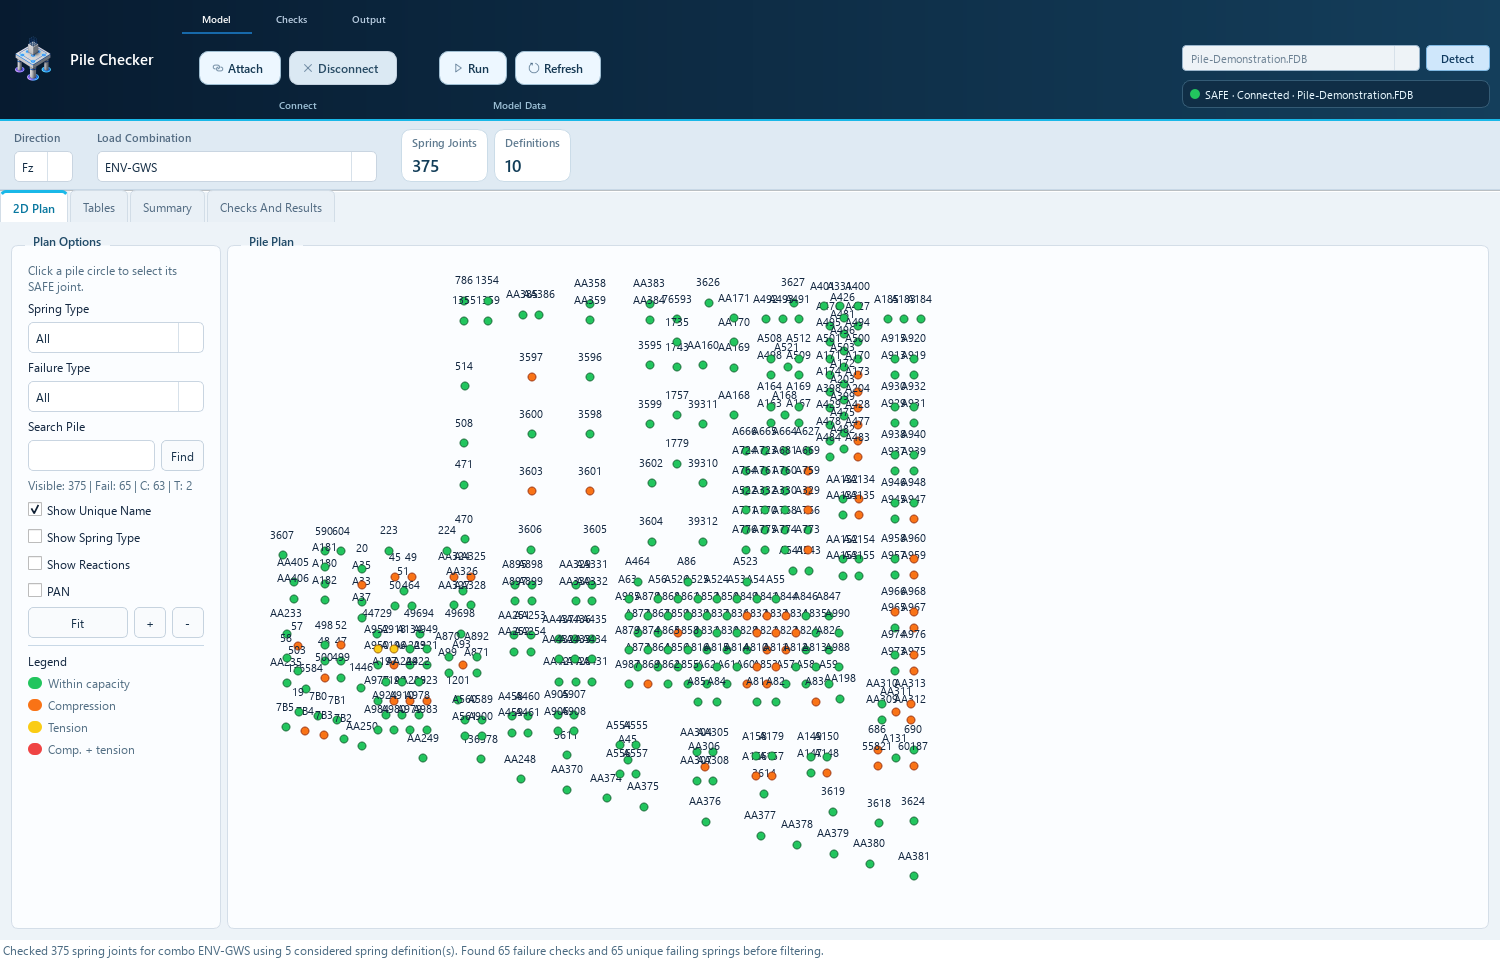This screenshot has width=1500, height=960.
Task: Click the Comp. + tension red legend swatch
Action: (x=35, y=750)
